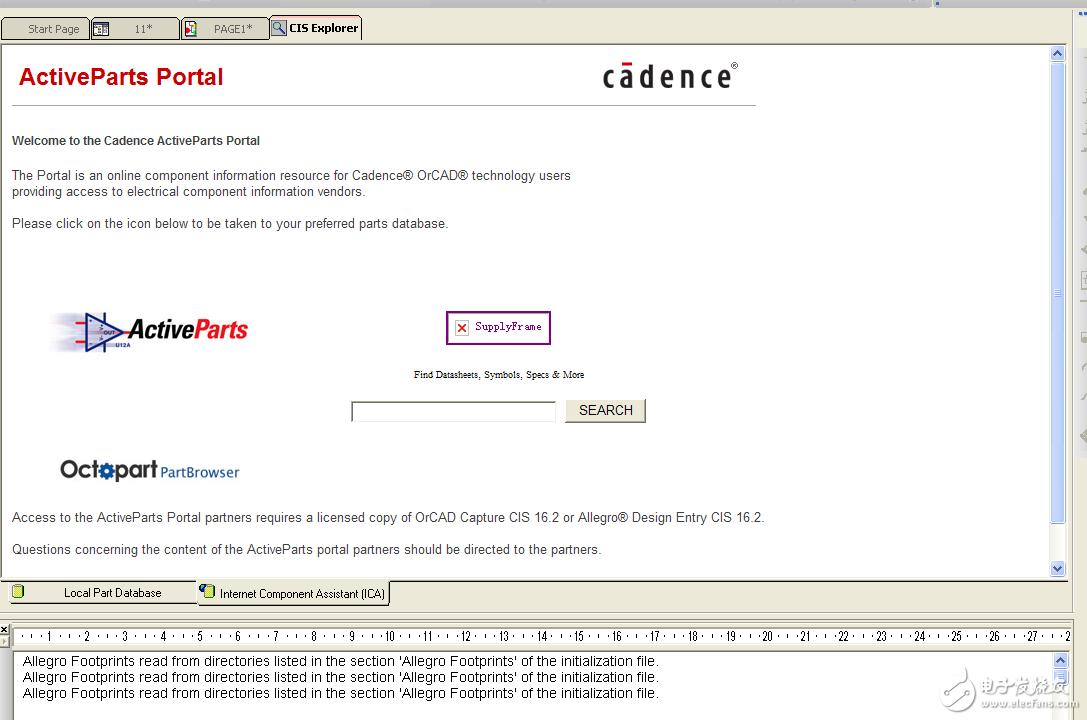Open the Octopart PartBrowser logo link

150,471
